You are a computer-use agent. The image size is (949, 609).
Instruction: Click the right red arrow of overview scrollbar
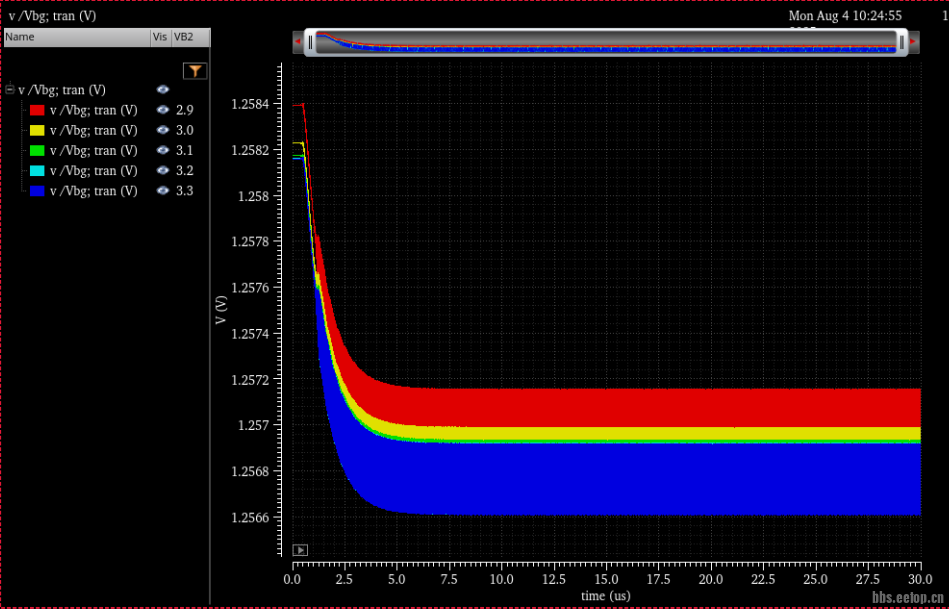click(x=913, y=42)
